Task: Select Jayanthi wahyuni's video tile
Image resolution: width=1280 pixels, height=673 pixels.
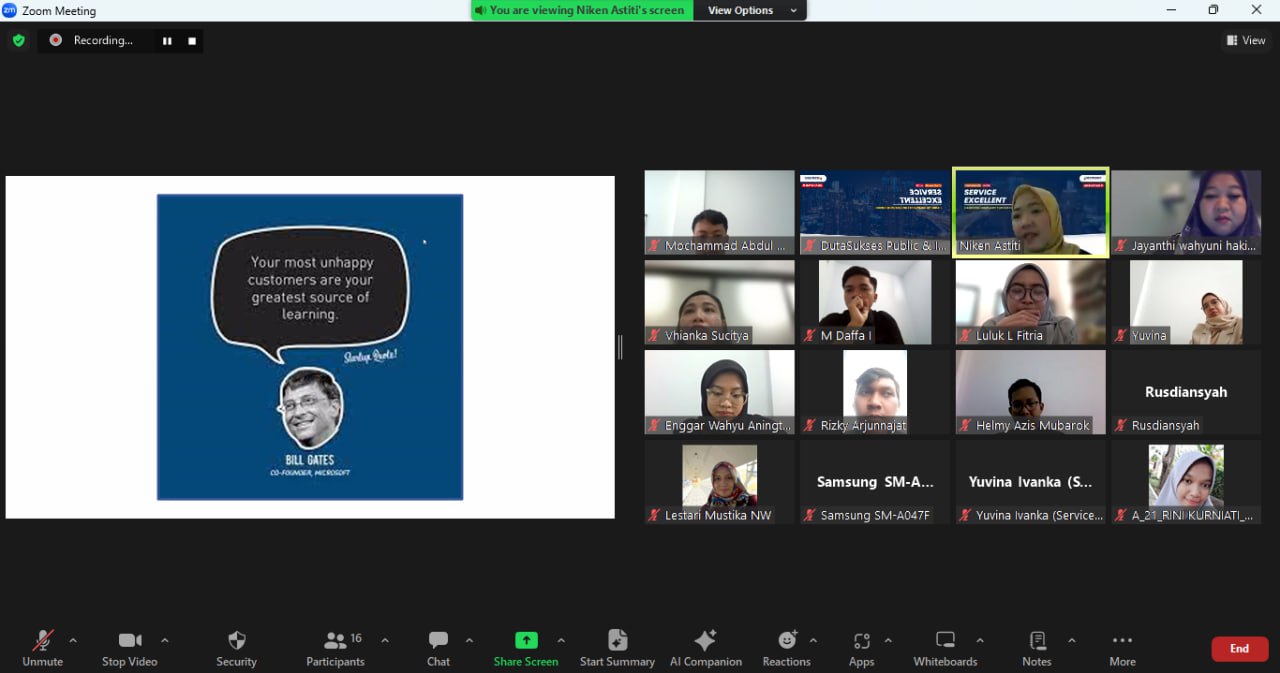Action: point(1186,213)
